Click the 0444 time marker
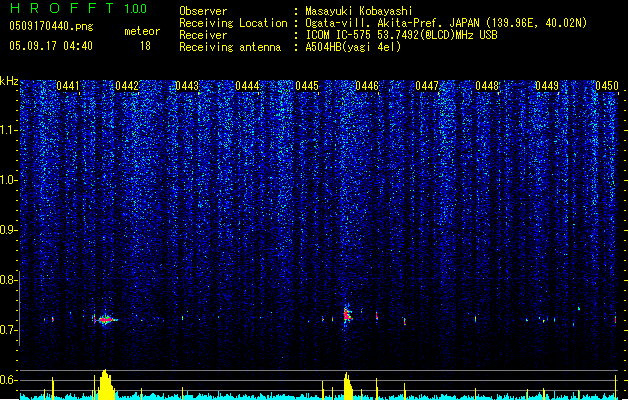The image size is (629, 400). 247,86
